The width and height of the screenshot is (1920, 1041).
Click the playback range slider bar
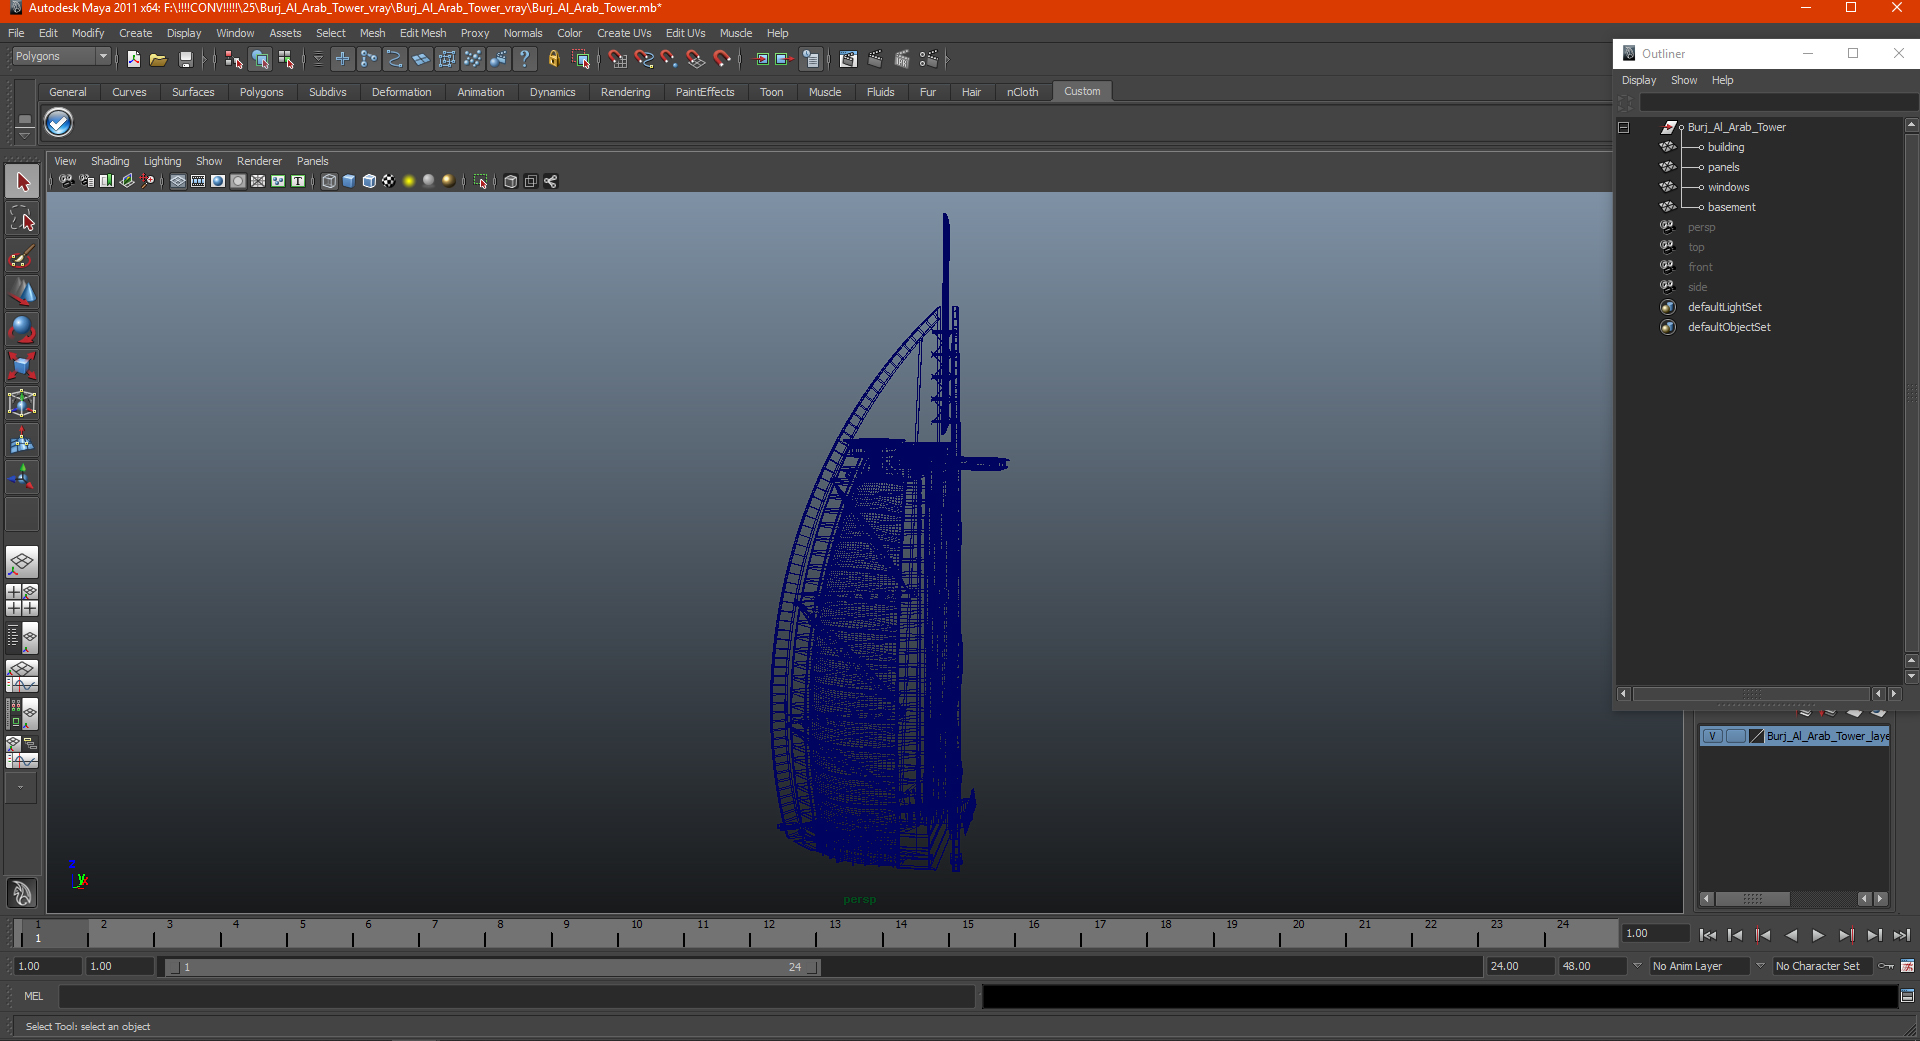[492, 967]
